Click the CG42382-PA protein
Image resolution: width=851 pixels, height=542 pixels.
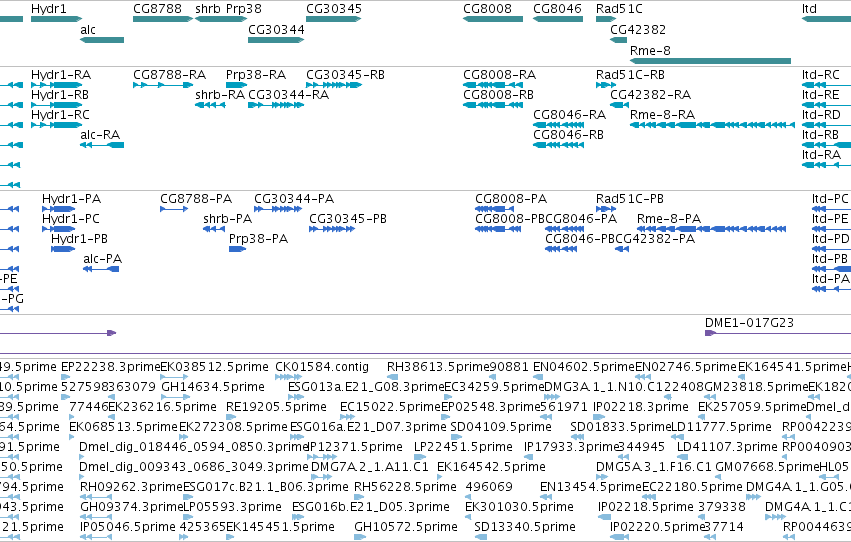622,249
